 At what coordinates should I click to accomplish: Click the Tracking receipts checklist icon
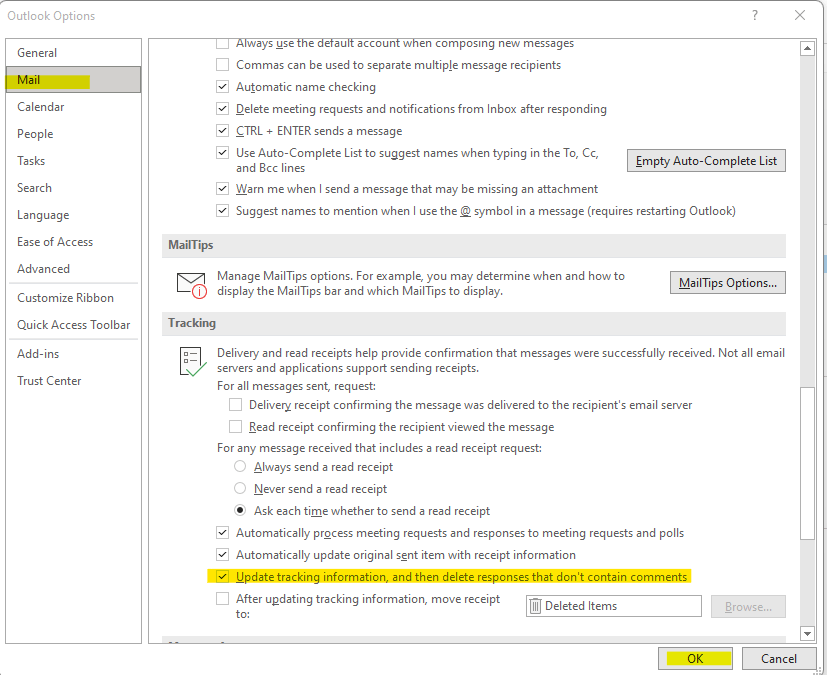[x=192, y=361]
